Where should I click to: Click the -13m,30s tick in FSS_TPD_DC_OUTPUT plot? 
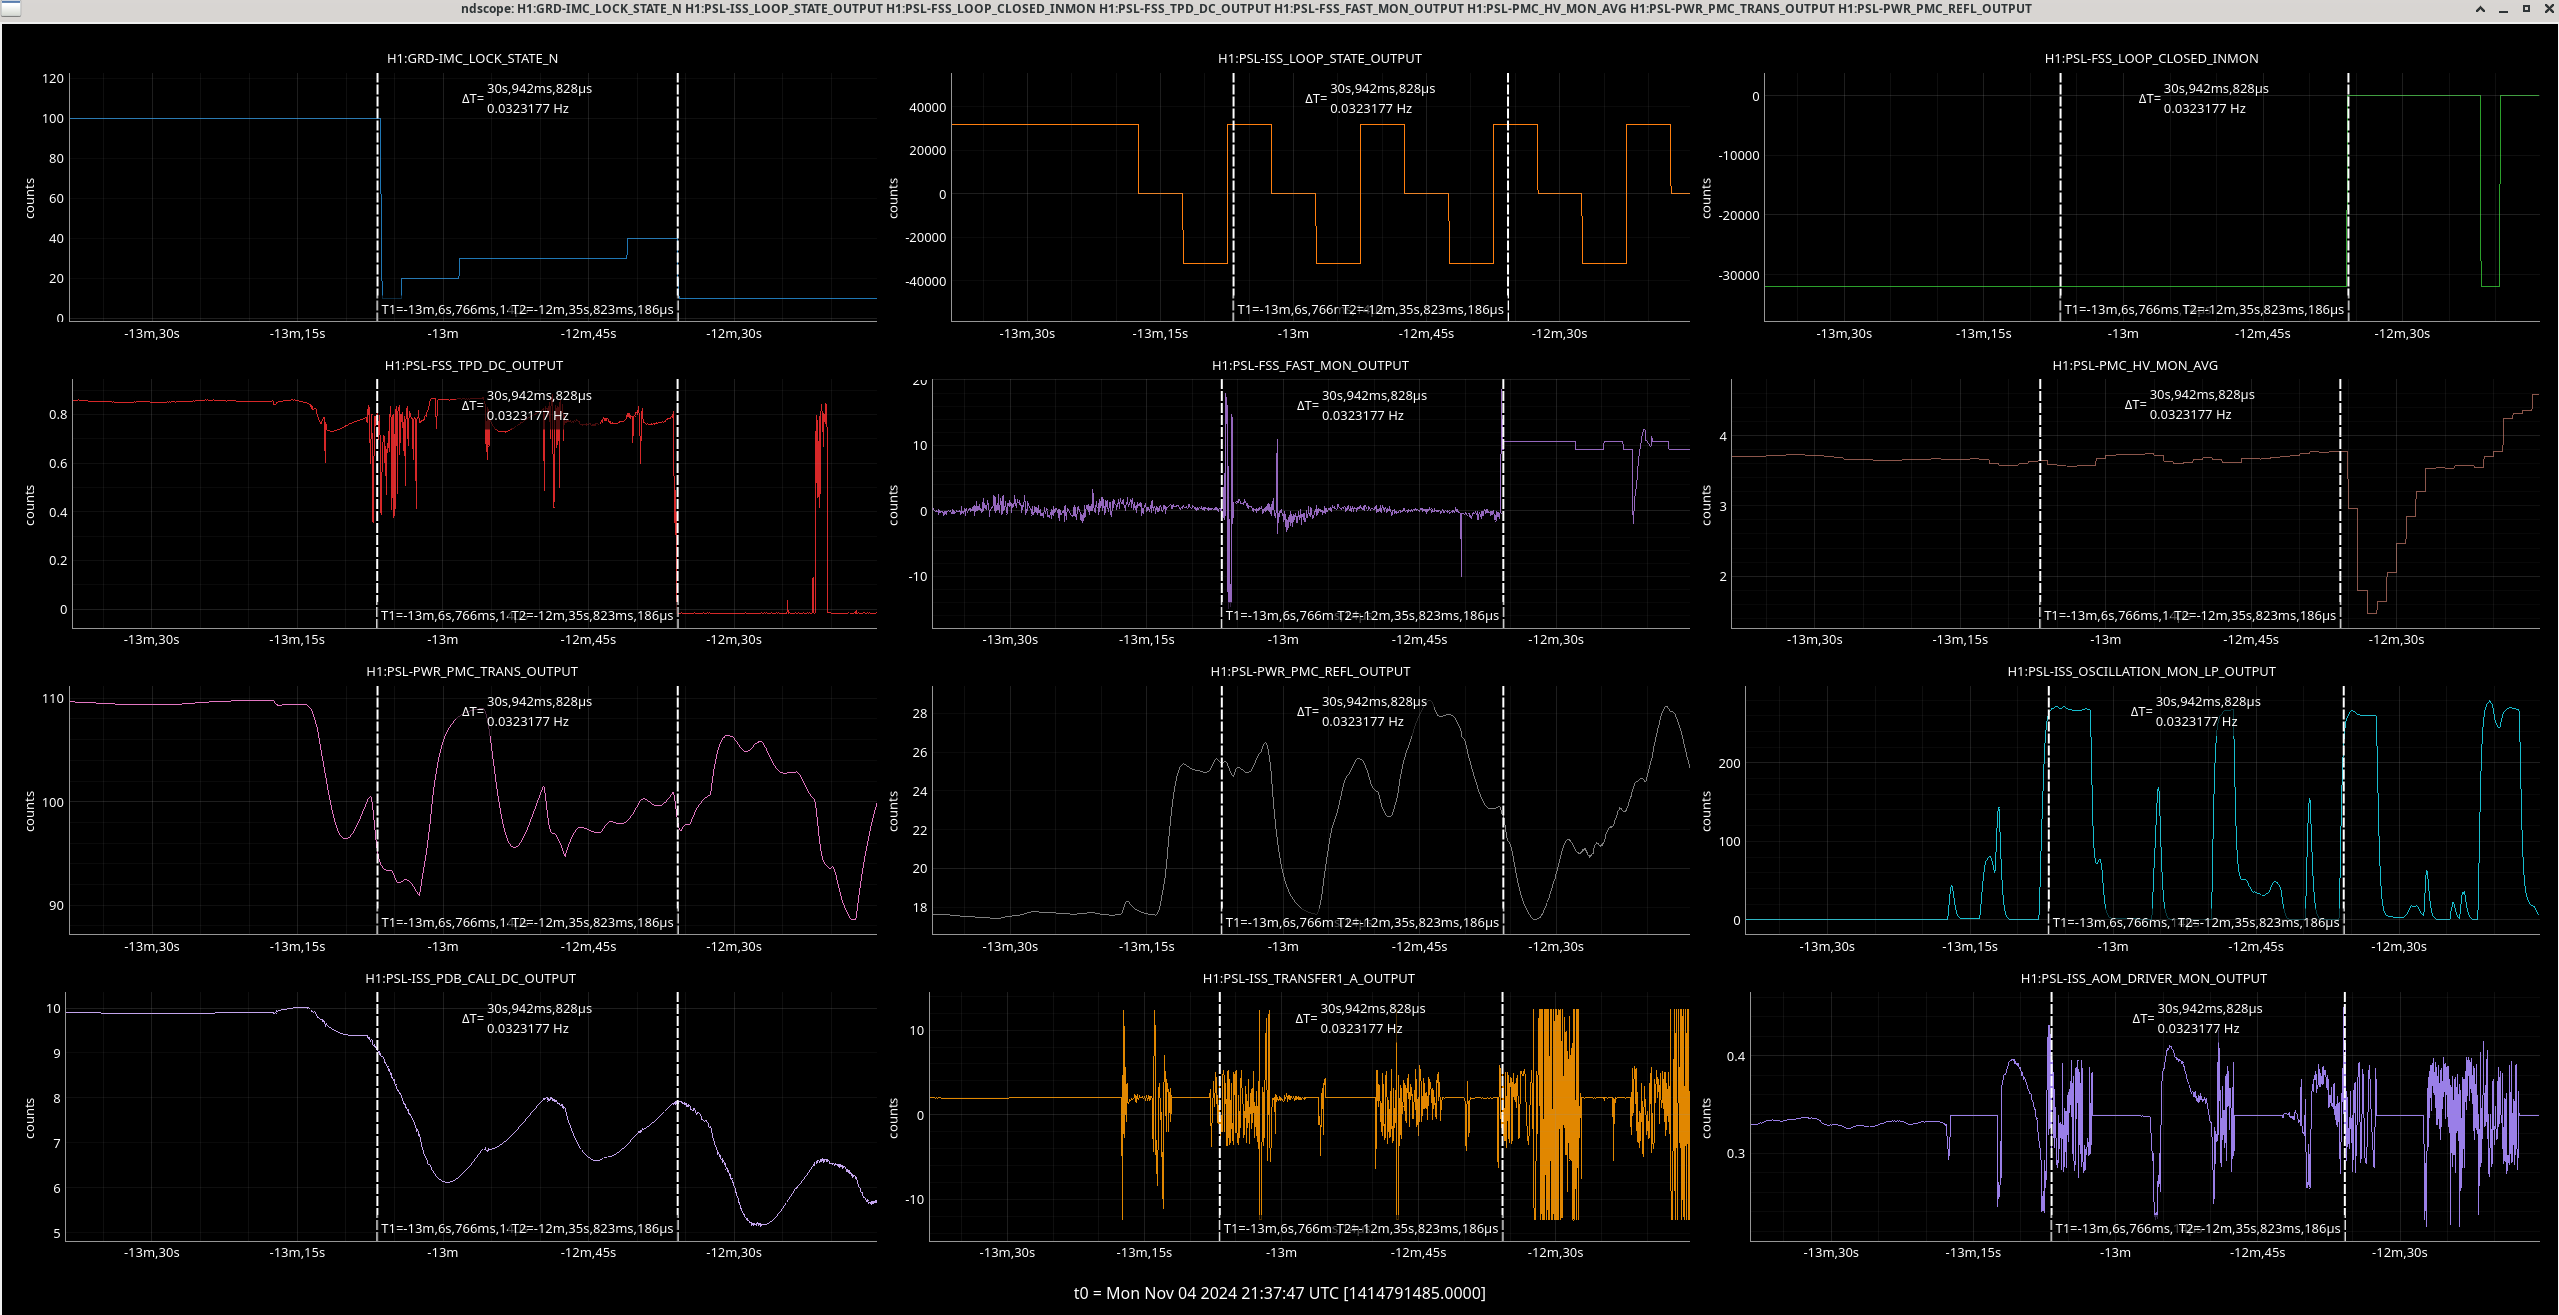point(151,640)
